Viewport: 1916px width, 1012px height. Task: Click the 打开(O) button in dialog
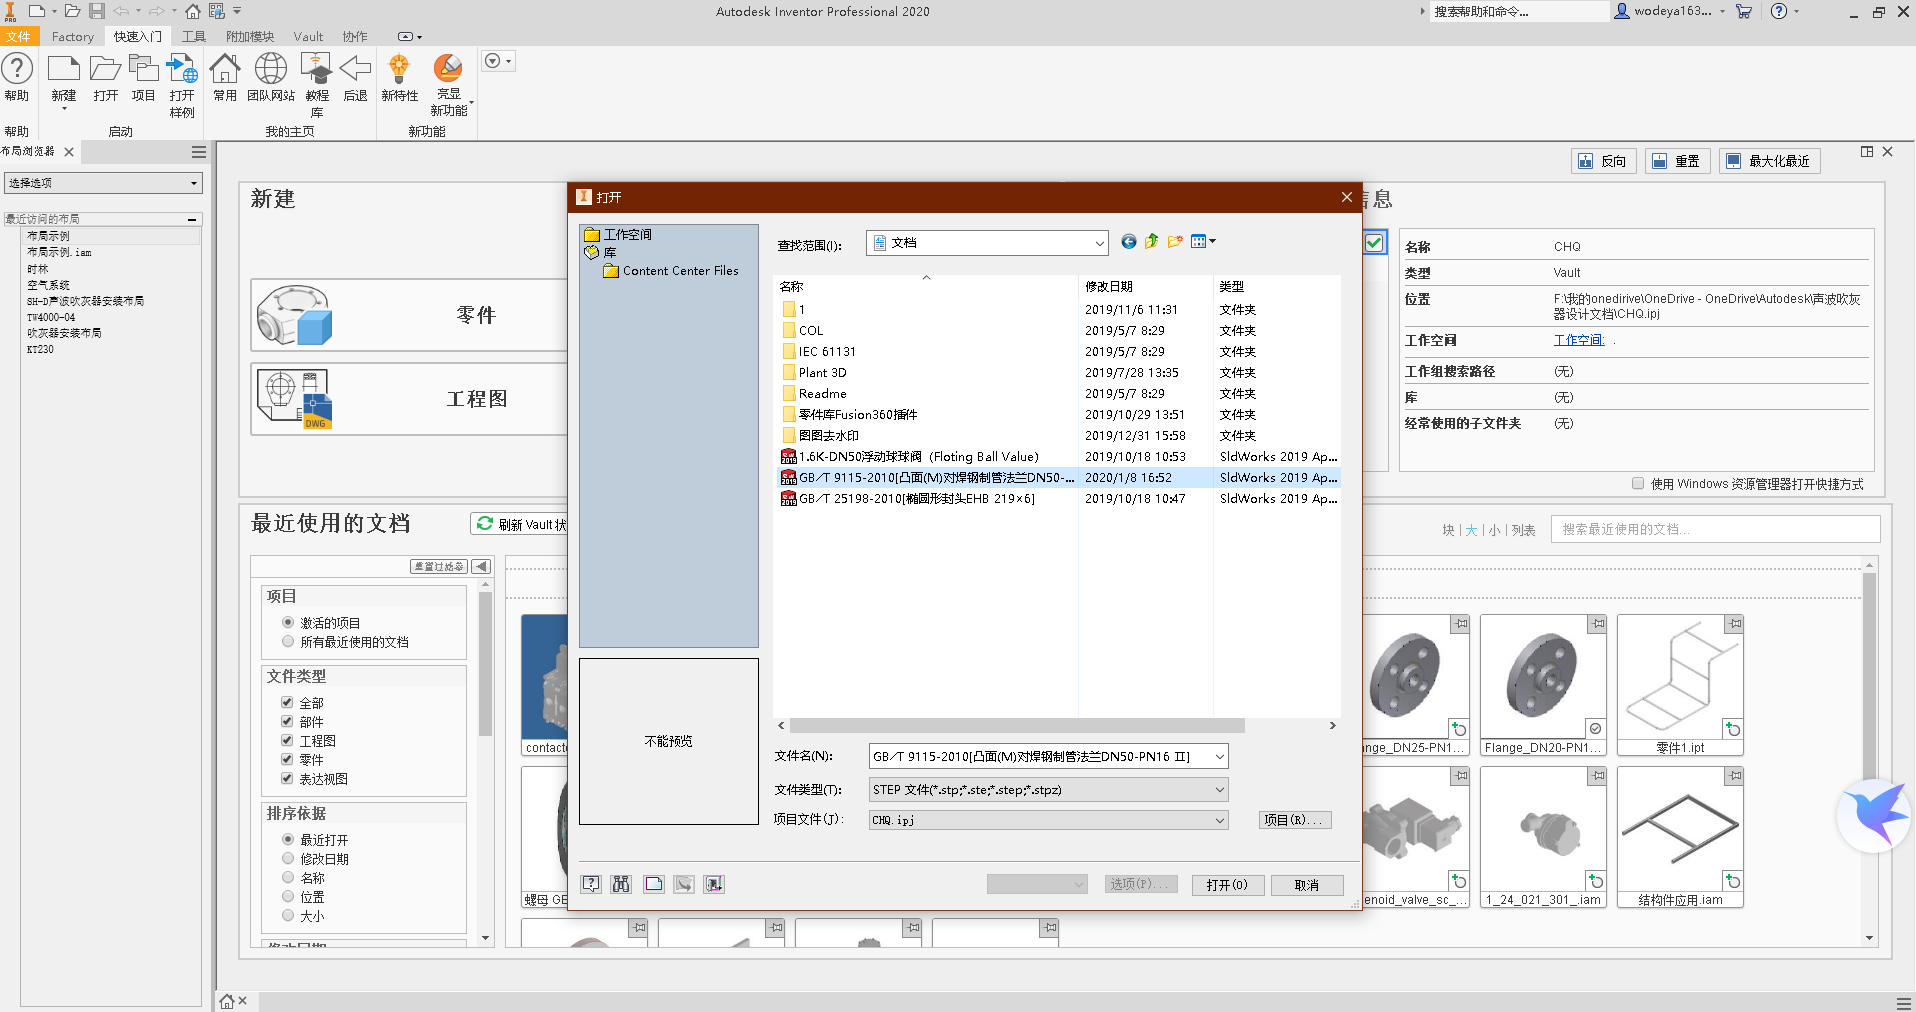coord(1227,885)
